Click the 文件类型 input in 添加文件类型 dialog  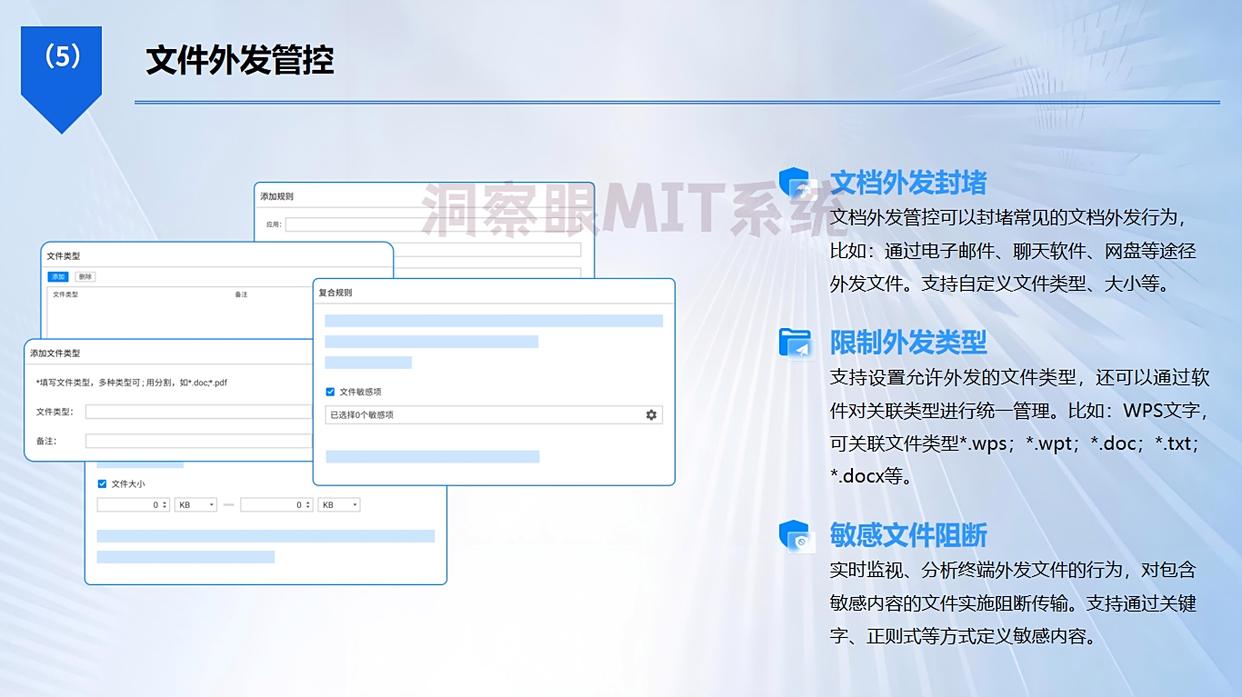point(199,411)
